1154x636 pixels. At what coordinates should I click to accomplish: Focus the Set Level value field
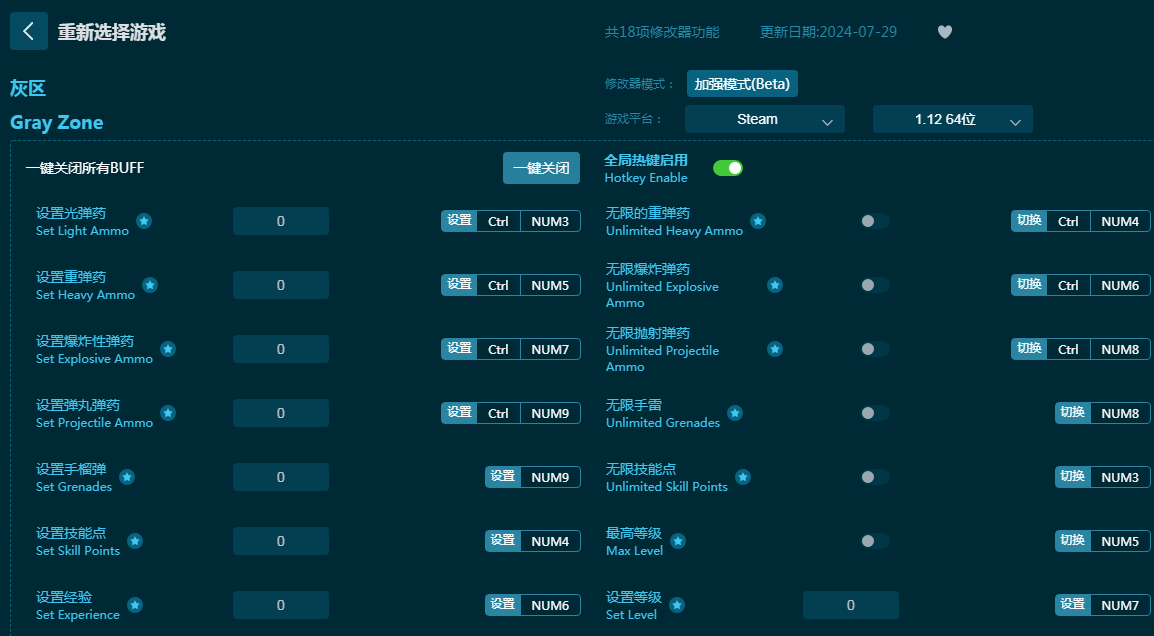pyautogui.click(x=851, y=605)
